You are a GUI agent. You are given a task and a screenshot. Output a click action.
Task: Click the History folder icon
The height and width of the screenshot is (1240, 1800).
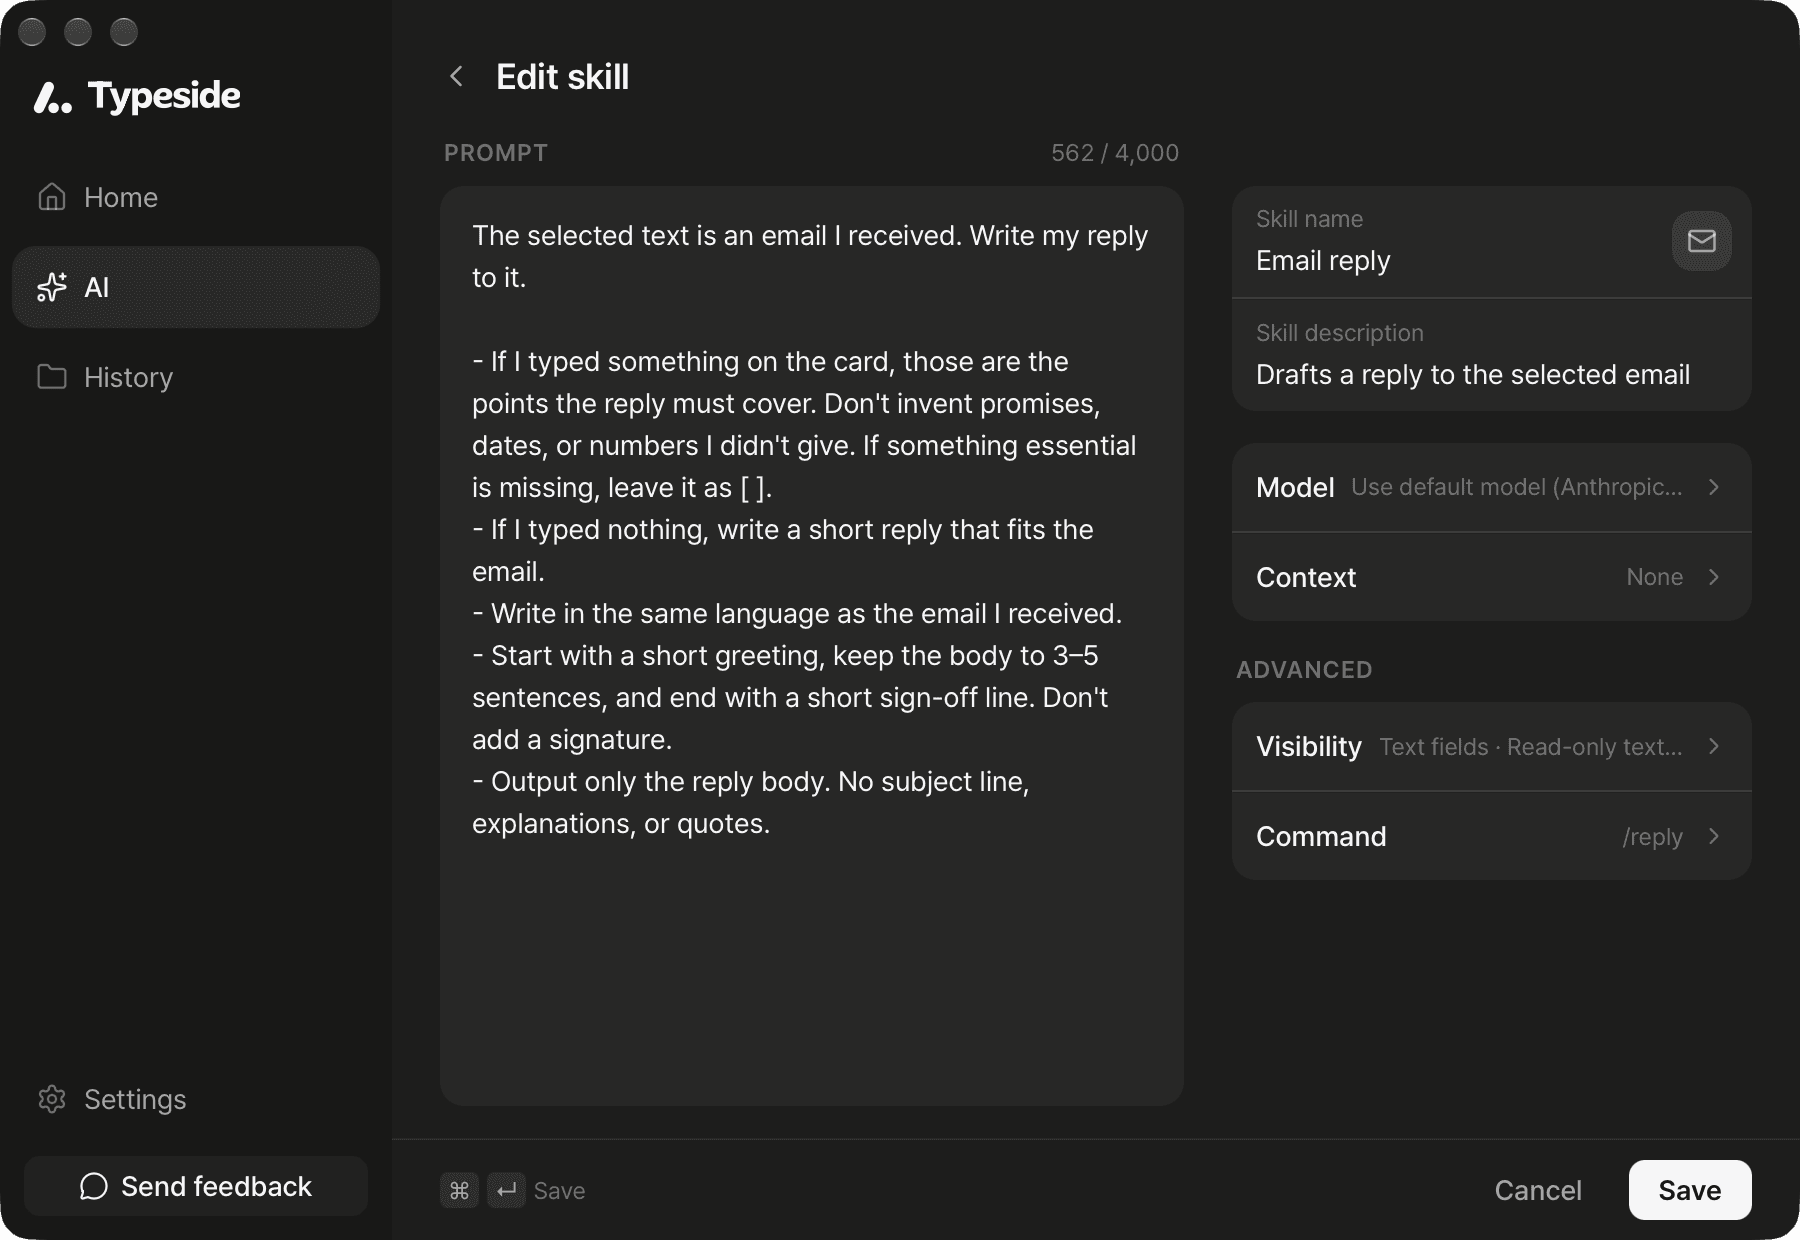(52, 377)
